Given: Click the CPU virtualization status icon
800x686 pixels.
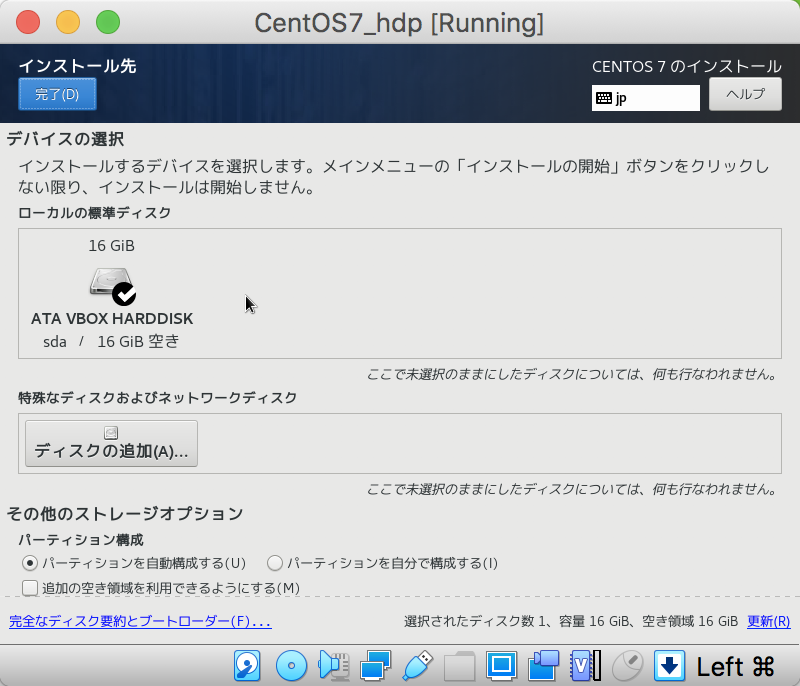Looking at the screenshot, I should tap(586, 666).
